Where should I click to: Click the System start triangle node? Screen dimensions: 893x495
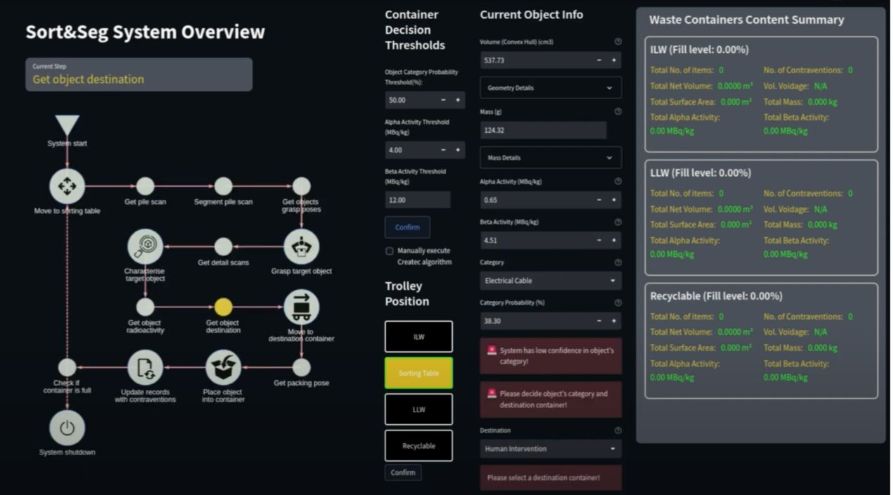(x=67, y=125)
